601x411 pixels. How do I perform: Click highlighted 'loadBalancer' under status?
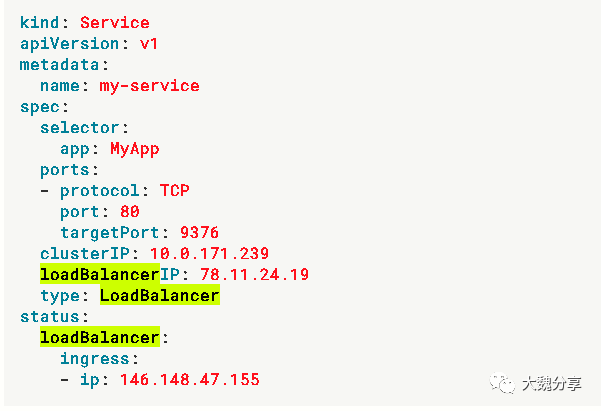click(99, 338)
